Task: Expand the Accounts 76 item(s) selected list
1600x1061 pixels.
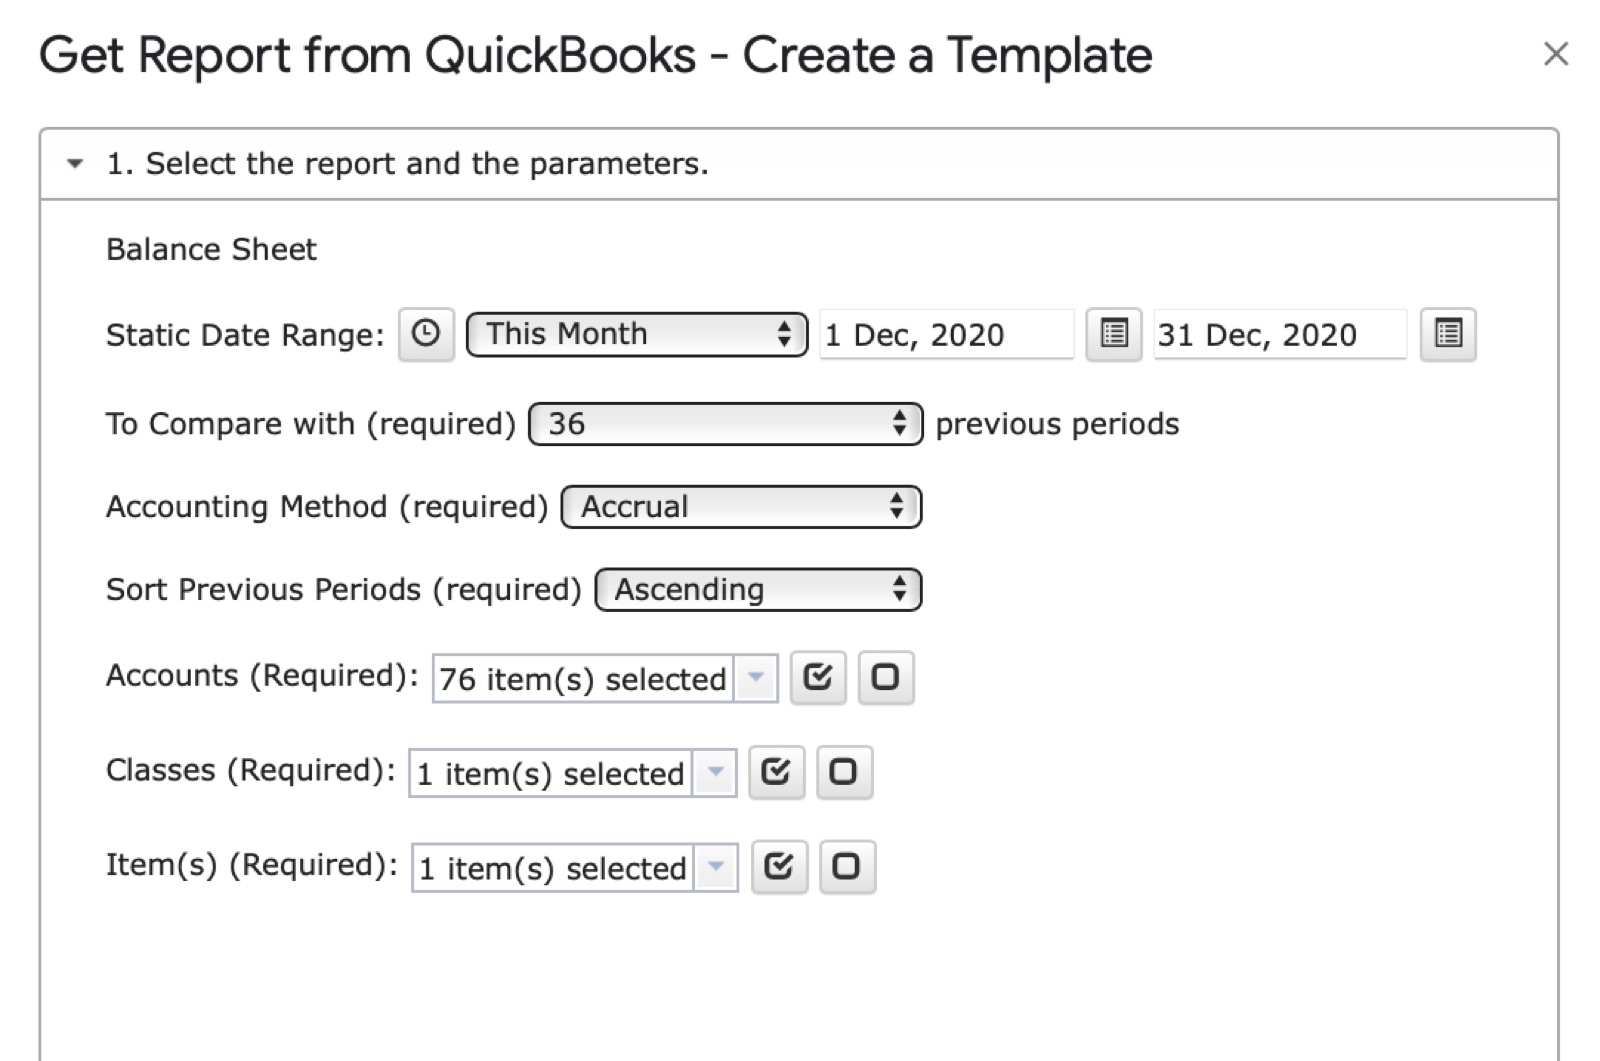Action: (605, 679)
